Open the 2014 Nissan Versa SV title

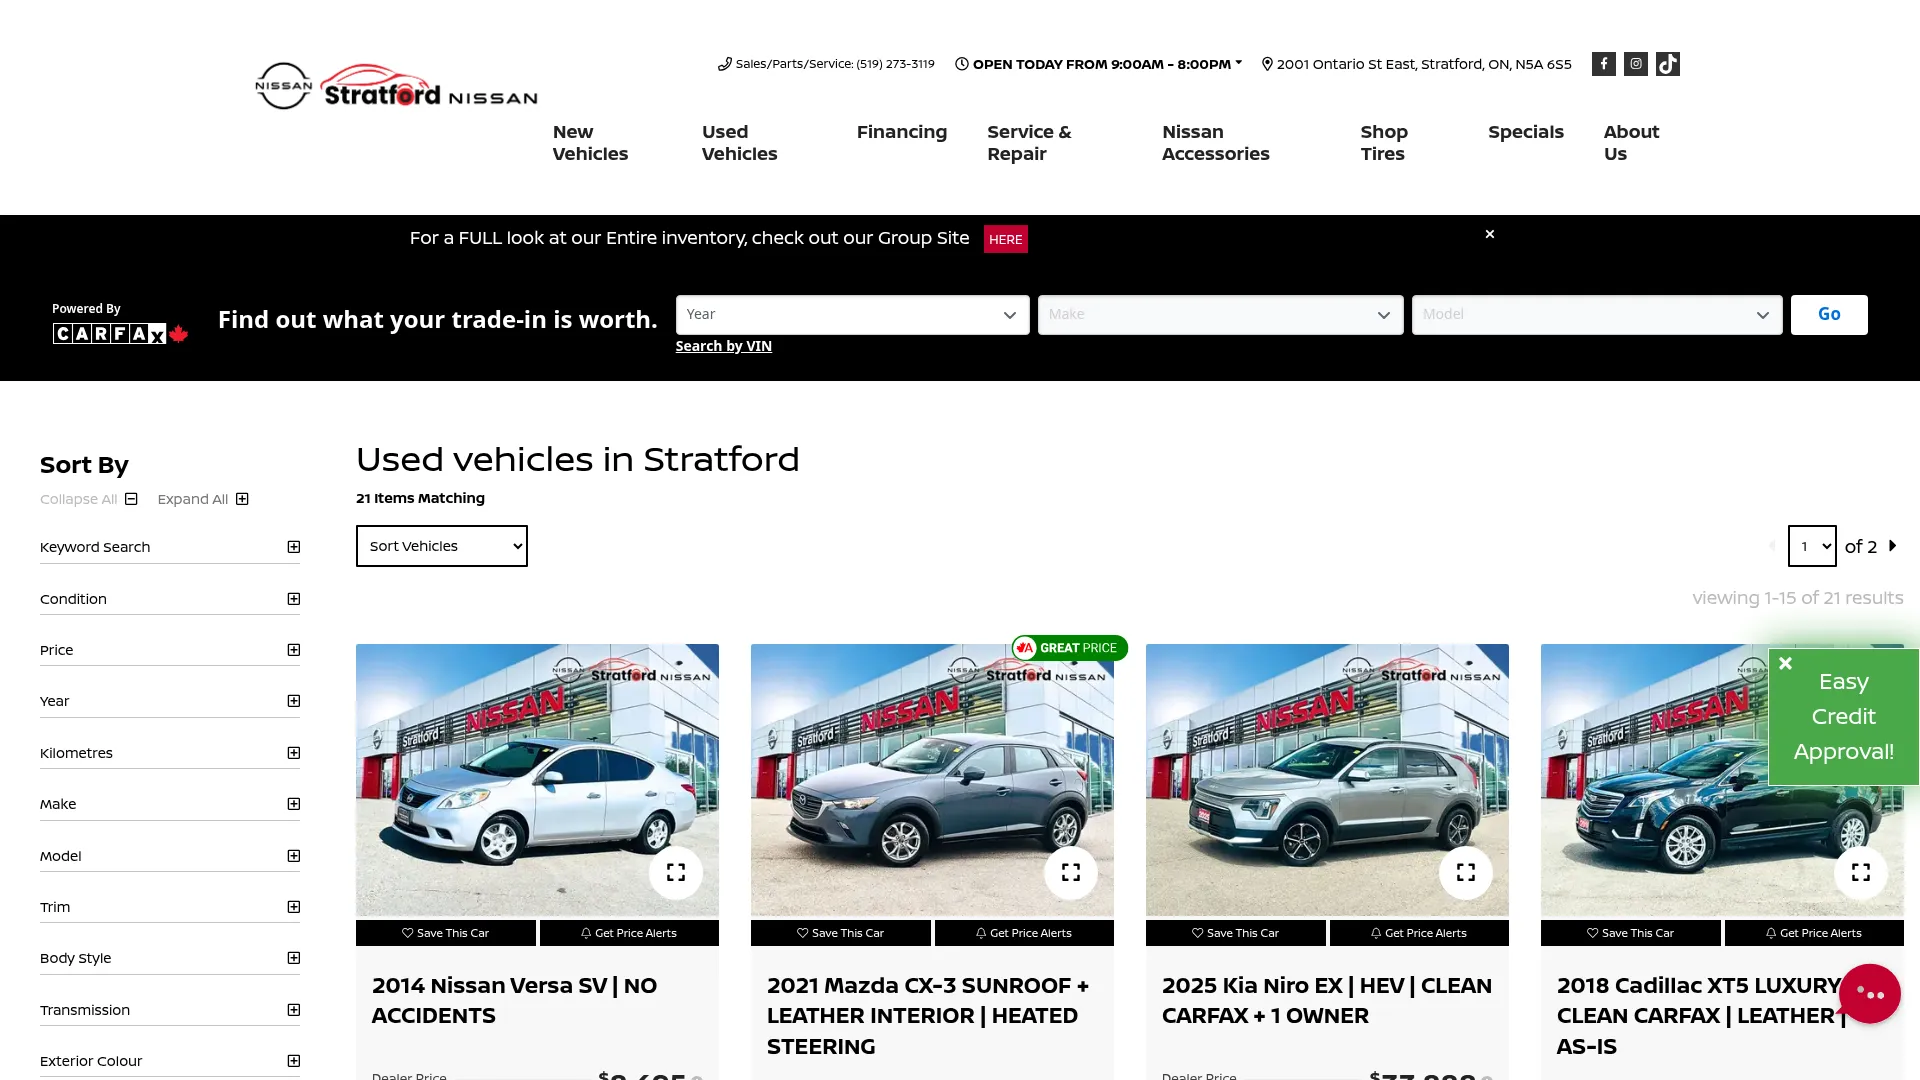(x=514, y=1000)
